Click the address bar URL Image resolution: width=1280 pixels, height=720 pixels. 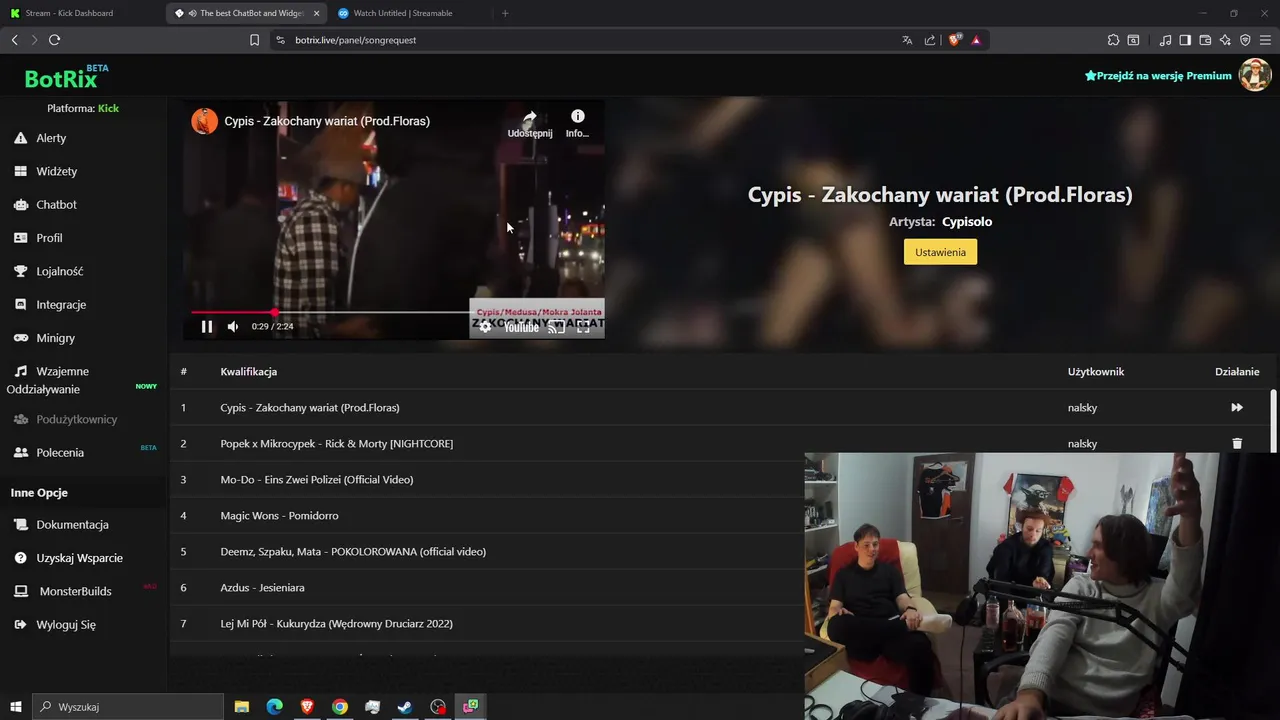click(x=355, y=40)
